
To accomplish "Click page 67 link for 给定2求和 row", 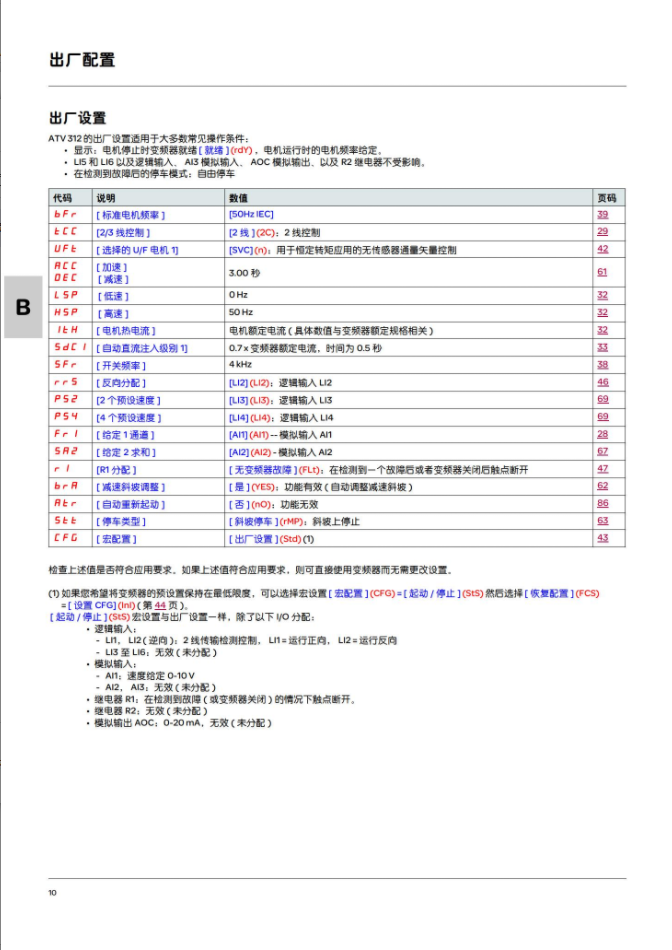I will point(602,451).
